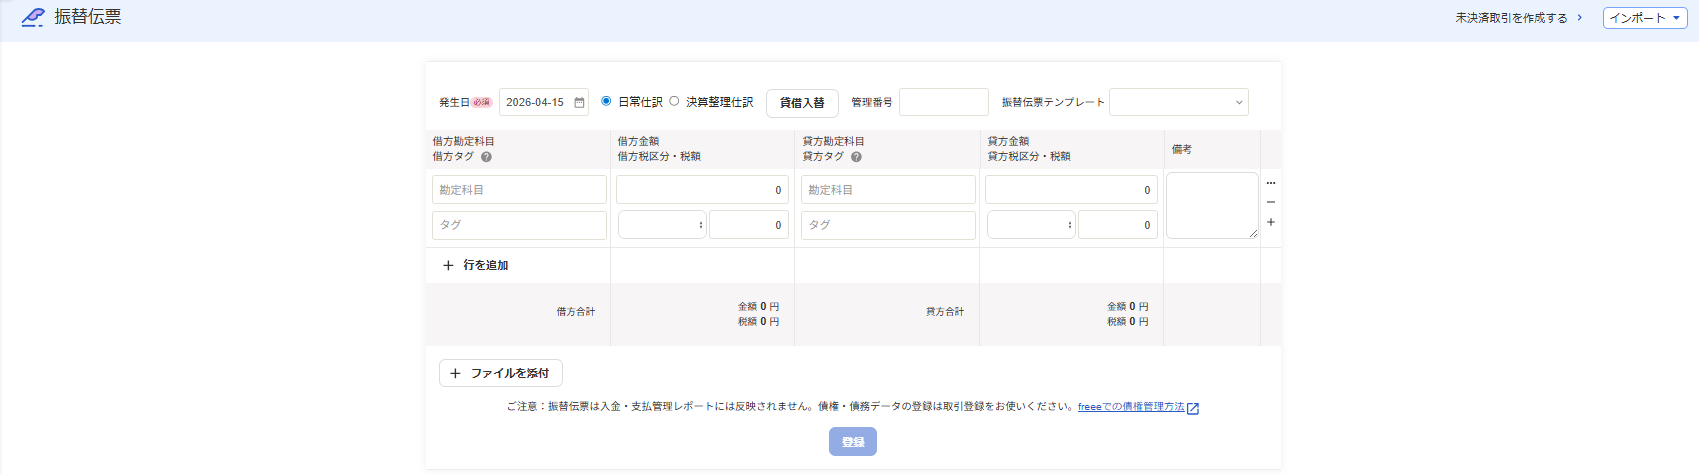Focus the 貸方 タグ field

(x=888, y=225)
